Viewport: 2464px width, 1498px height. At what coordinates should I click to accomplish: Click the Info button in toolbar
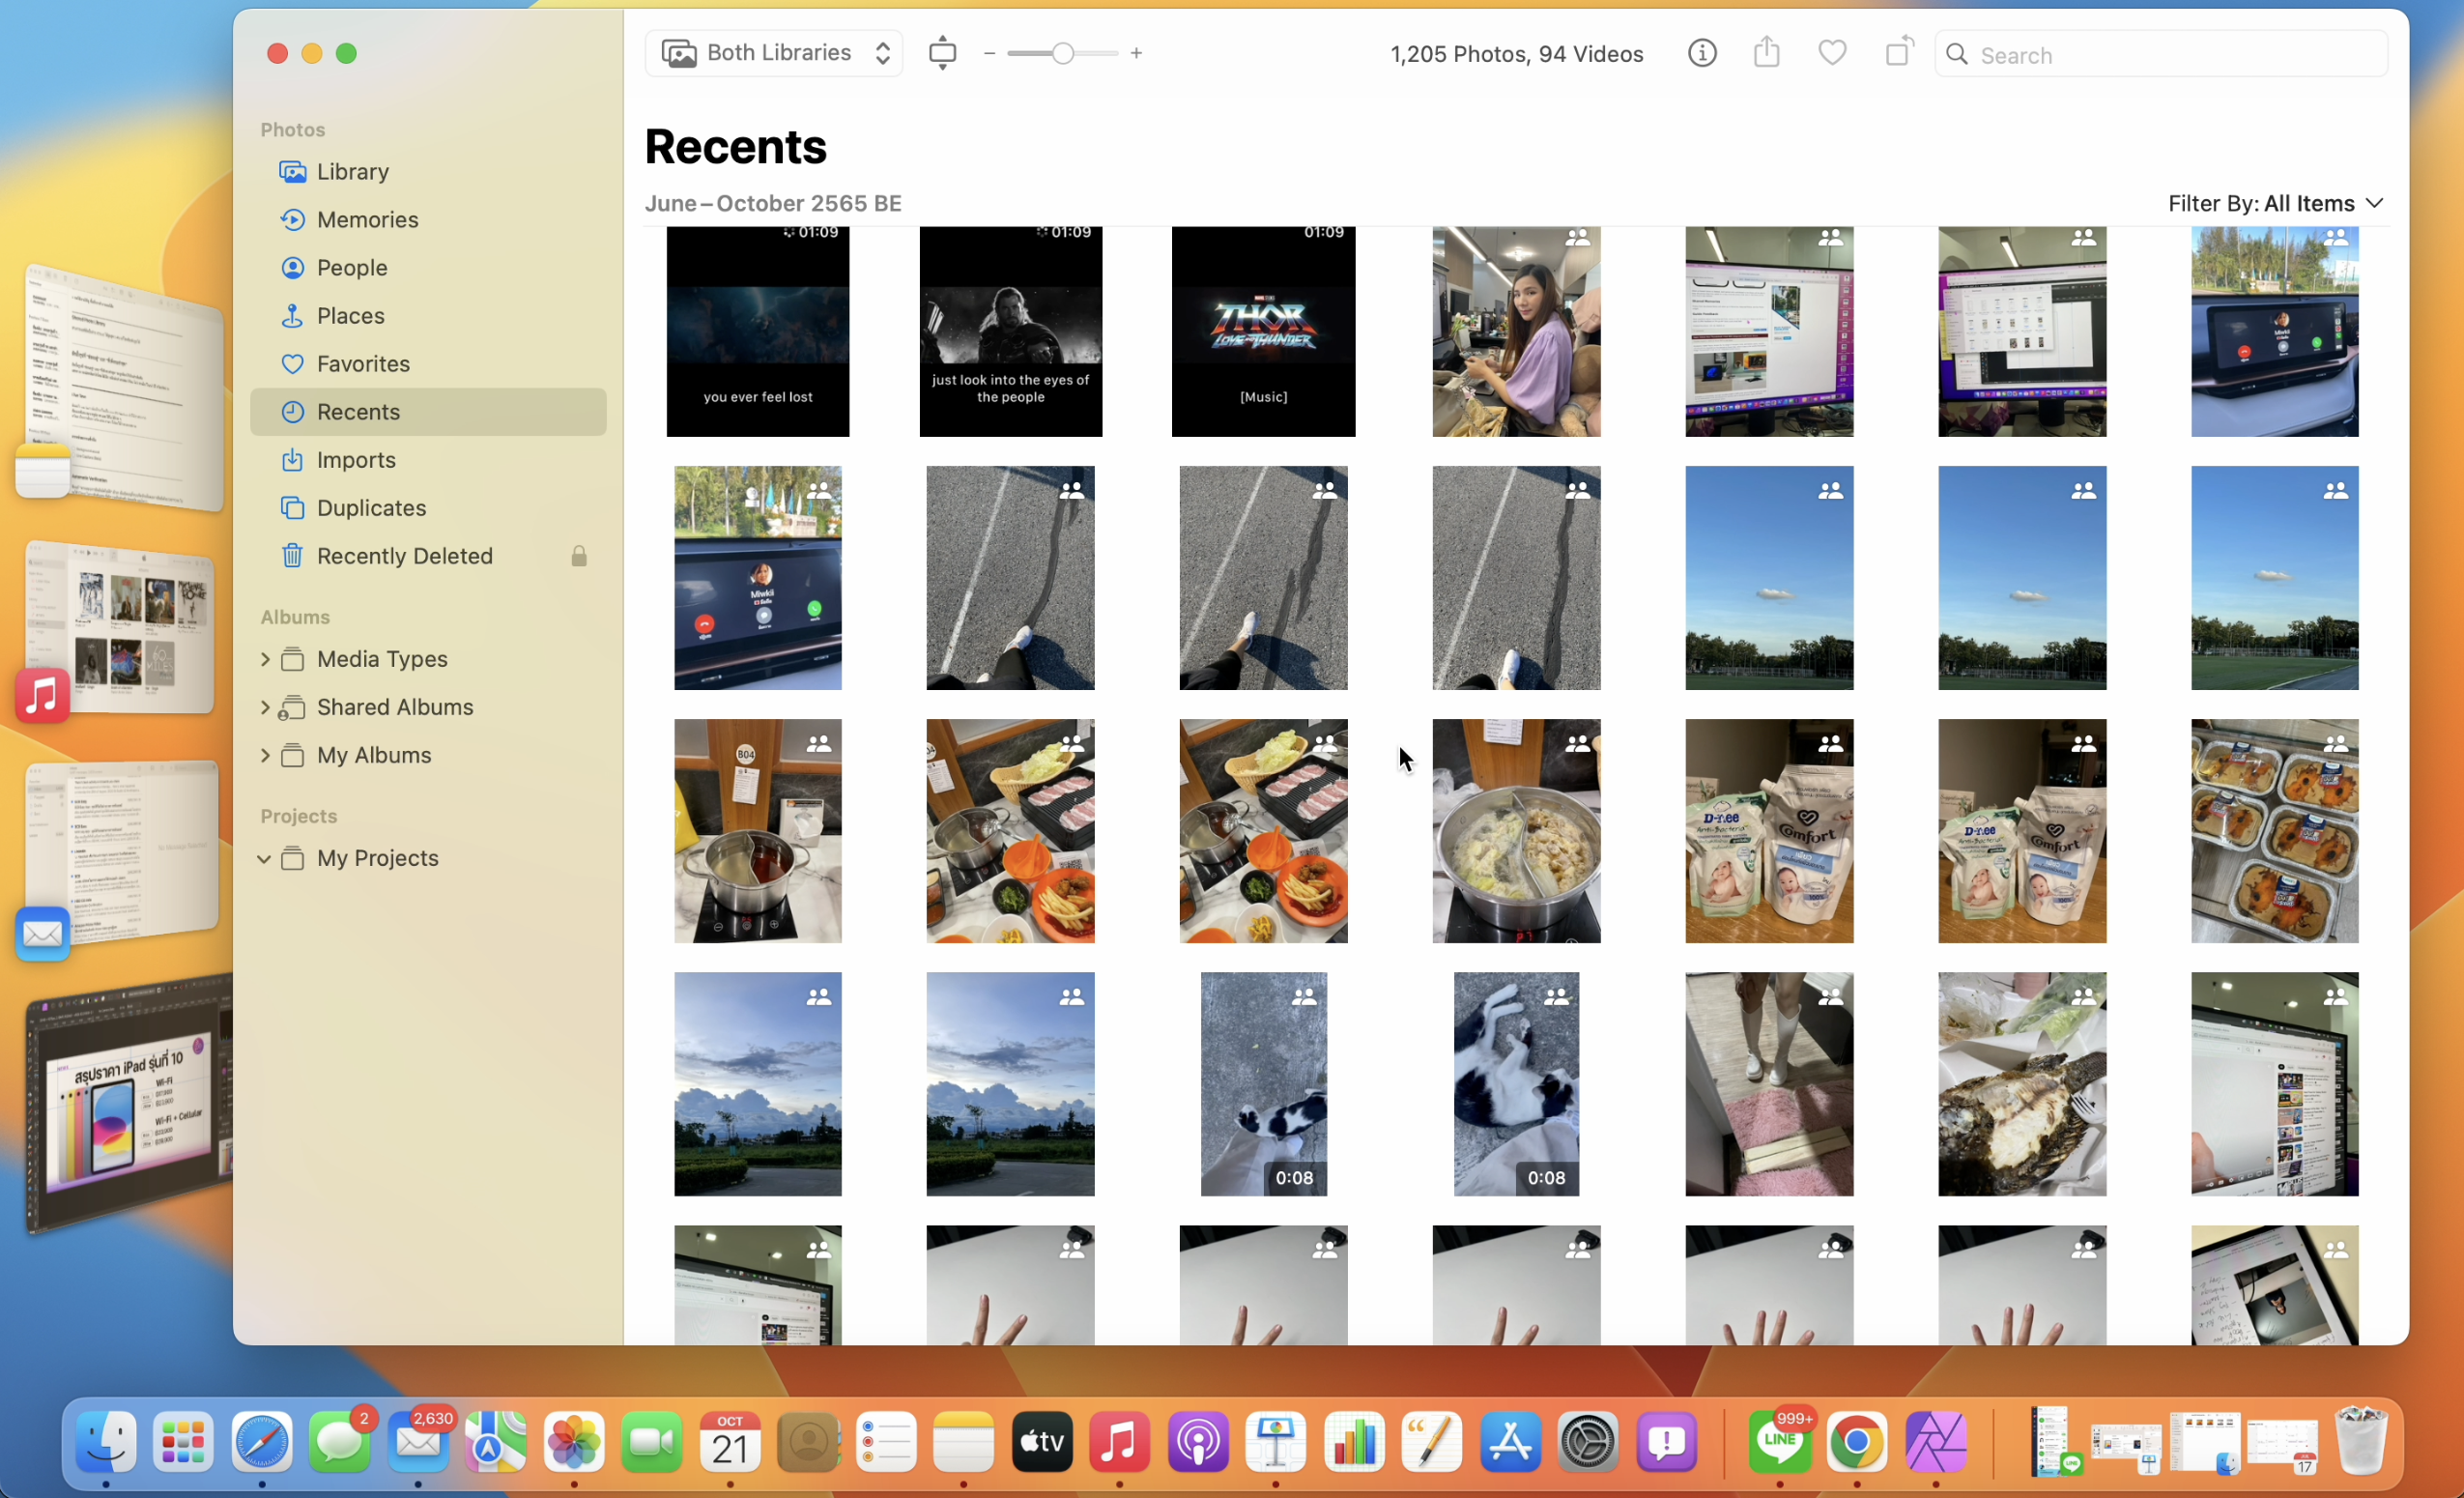1702,53
